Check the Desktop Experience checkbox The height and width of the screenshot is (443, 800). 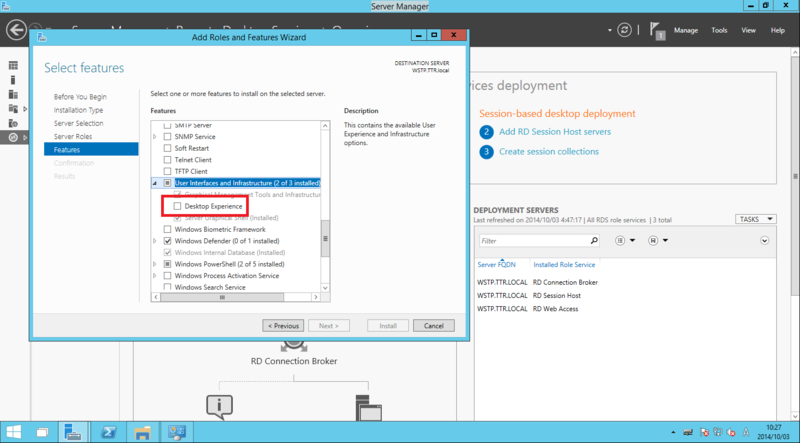pos(178,206)
